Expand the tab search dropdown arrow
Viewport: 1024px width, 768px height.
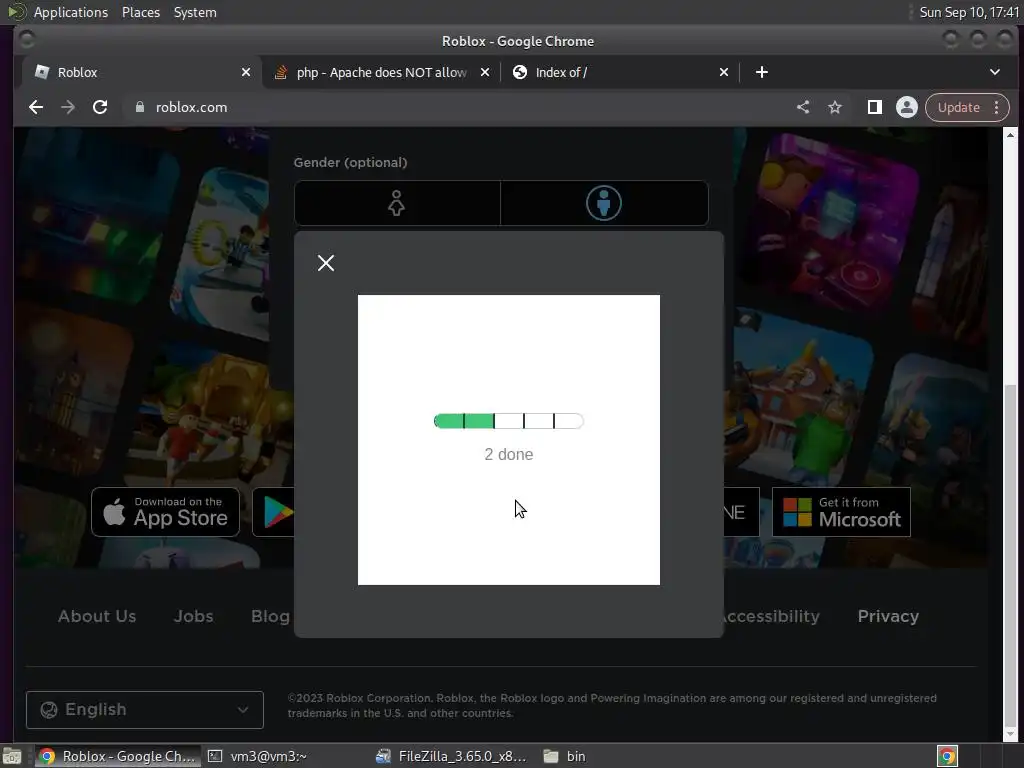click(995, 72)
